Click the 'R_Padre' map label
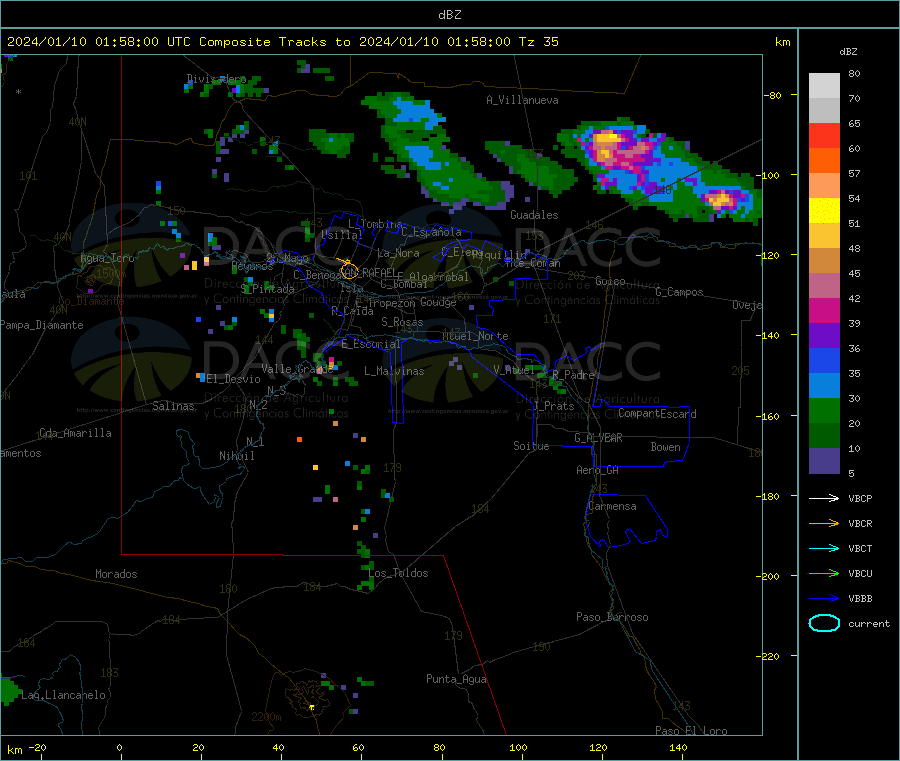900x761 pixels. tap(573, 375)
